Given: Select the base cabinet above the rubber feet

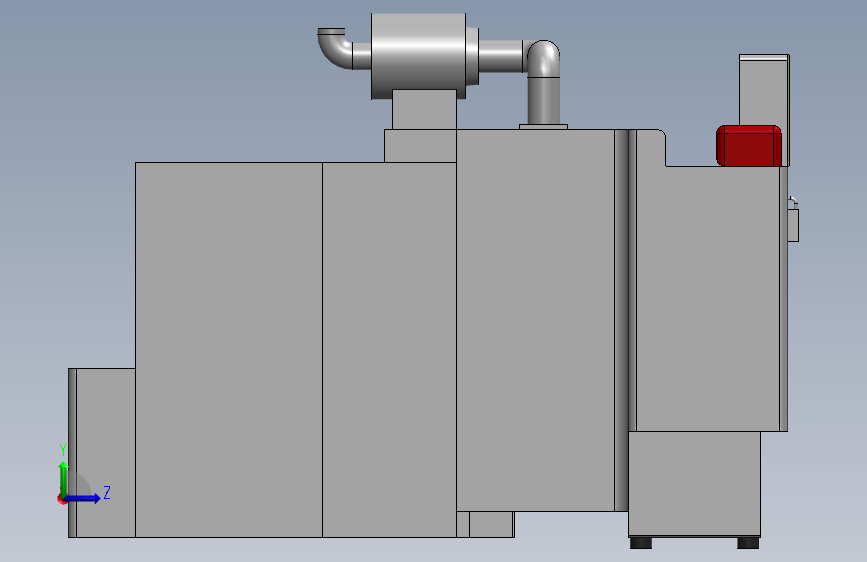Looking at the screenshot, I should coord(694,484).
